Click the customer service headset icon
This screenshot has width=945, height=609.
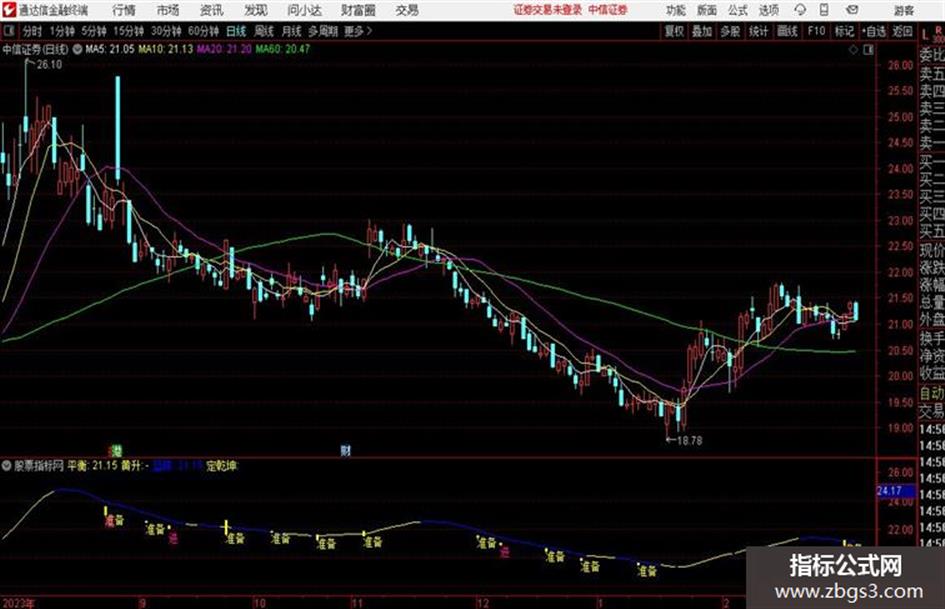click(x=800, y=10)
